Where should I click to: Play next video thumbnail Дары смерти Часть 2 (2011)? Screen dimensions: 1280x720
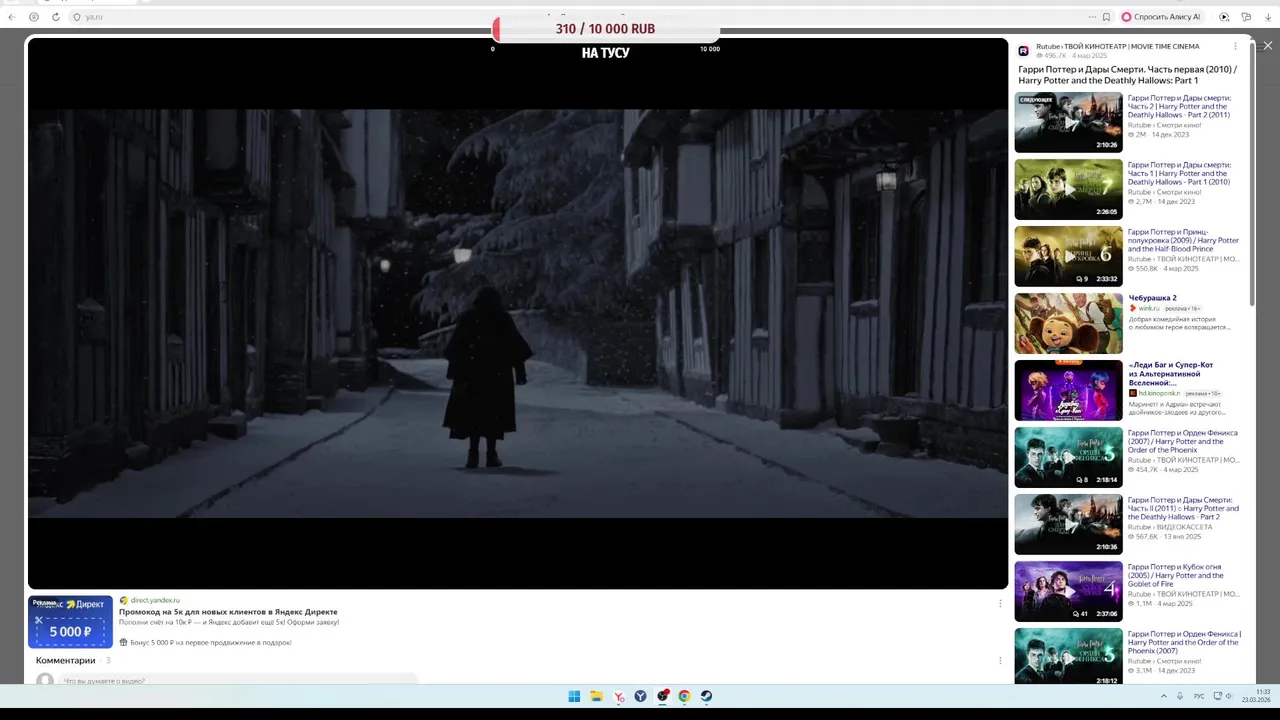coord(1068,123)
